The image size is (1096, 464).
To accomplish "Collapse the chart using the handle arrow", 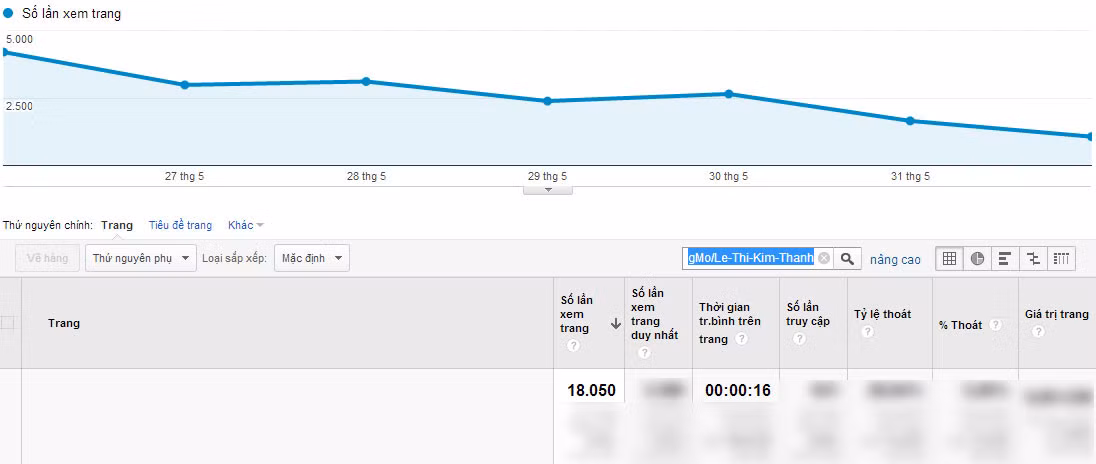I will (x=548, y=189).
